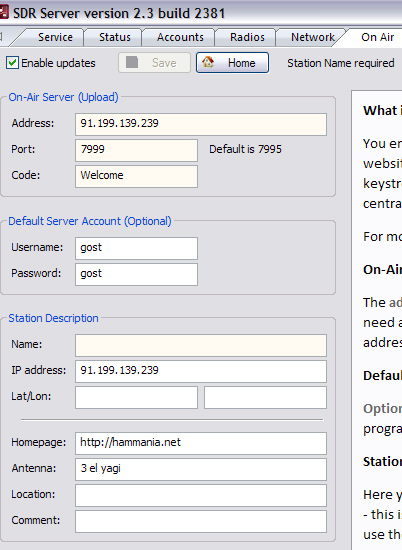The image size is (402, 550).
Task: Click the house icon on Home button
Action: click(x=208, y=62)
